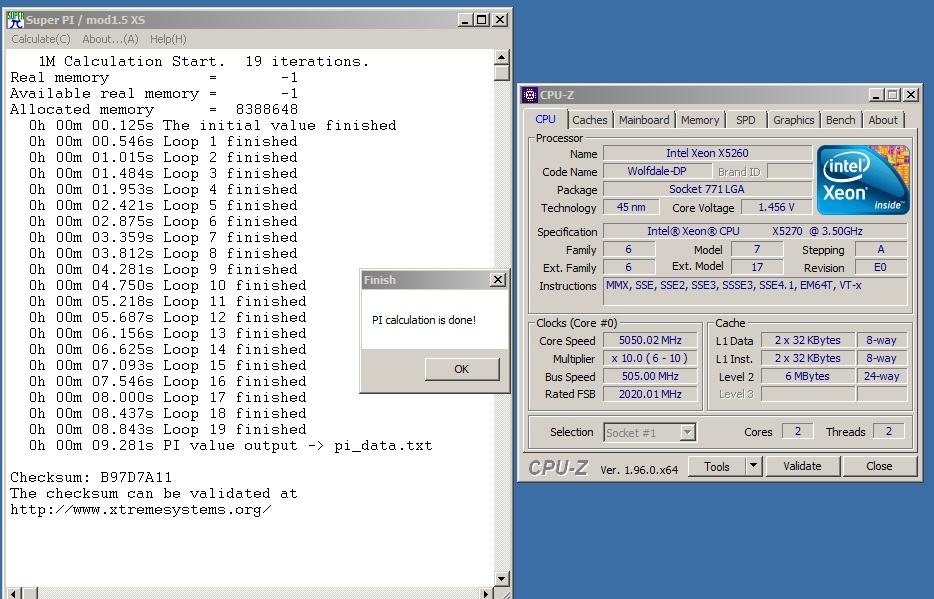
Task: Click the 24-way cache associativity value
Action: pyautogui.click(x=882, y=376)
